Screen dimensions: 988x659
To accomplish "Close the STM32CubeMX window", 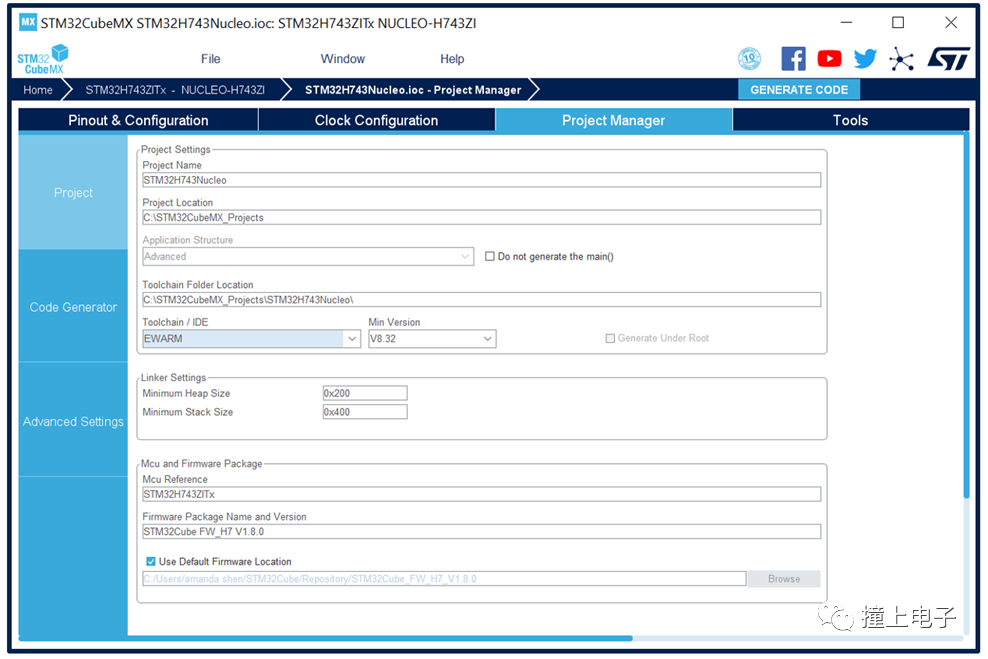I will click(951, 23).
